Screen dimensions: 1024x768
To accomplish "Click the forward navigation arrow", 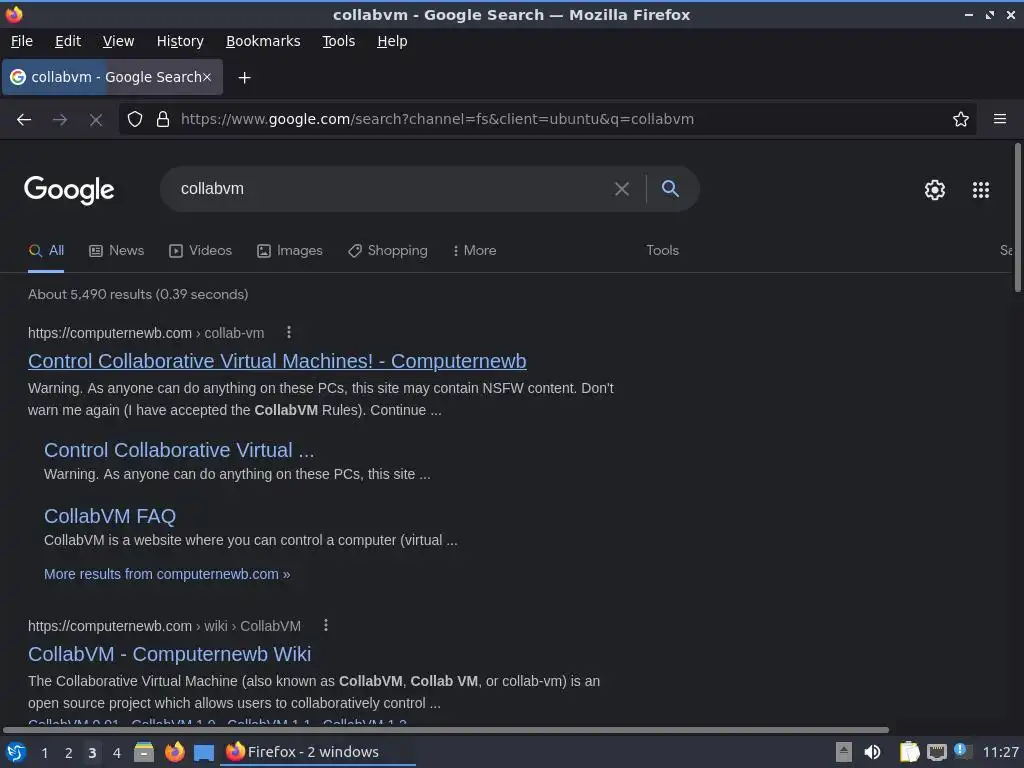I will 60,120.
